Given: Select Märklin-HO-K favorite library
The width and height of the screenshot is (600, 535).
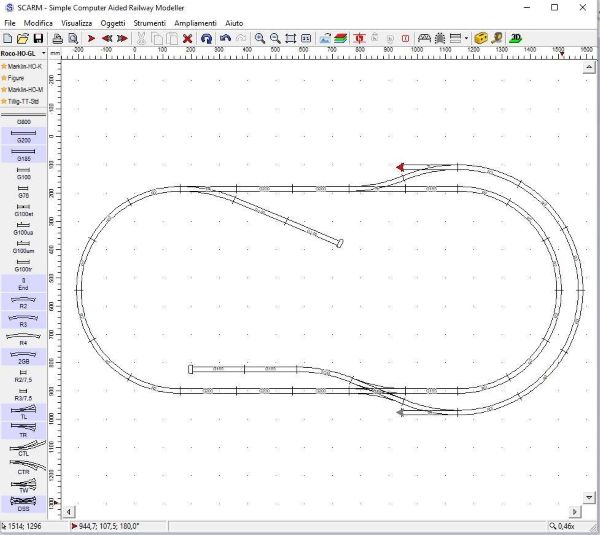Looking at the screenshot, I should pos(23,65).
